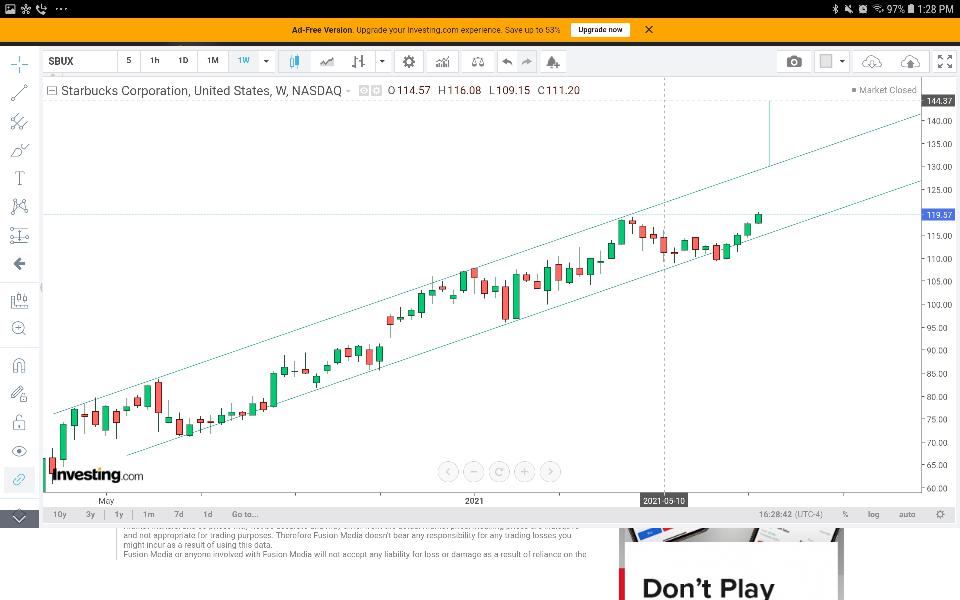This screenshot has height=600, width=960.
Task: Open the compare symbols scale icon
Action: (478, 61)
